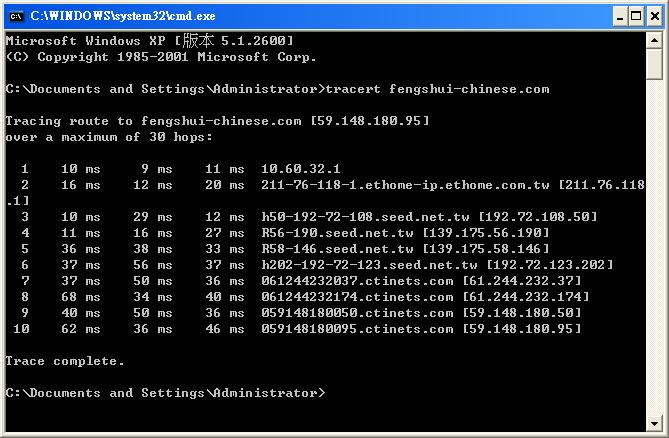The width and height of the screenshot is (669, 438).
Task: Click the 061244232174.ctinets.com hostname
Action: [357, 297]
